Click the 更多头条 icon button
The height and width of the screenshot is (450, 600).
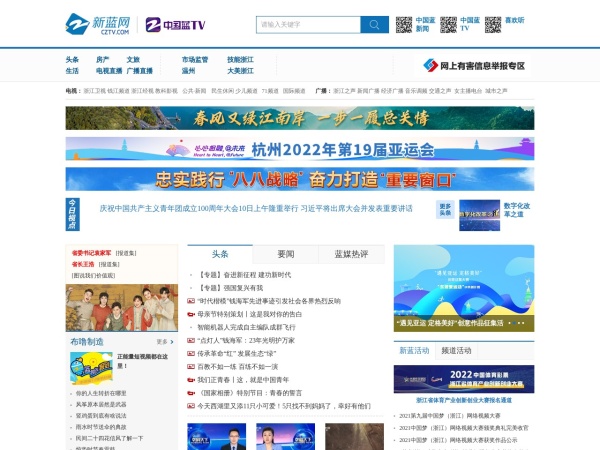446,209
